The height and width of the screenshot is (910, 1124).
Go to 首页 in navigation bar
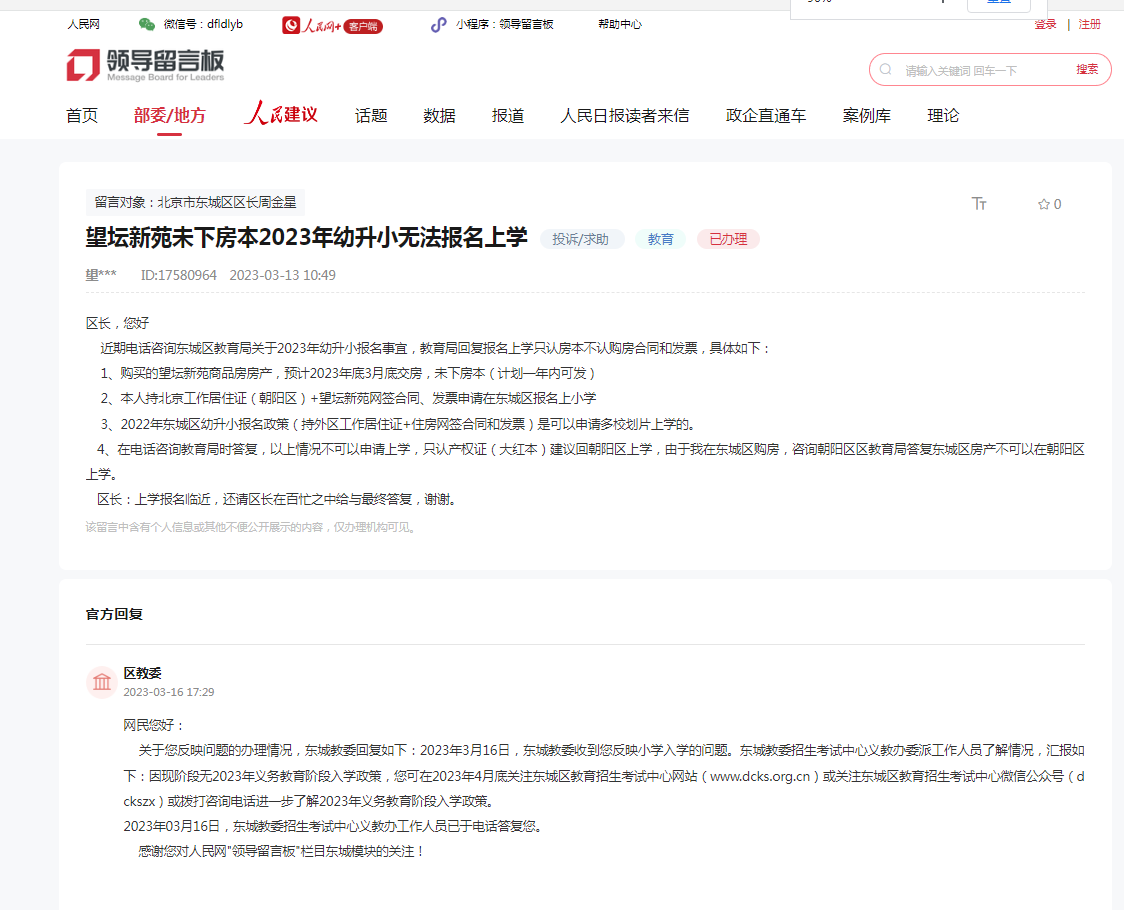(x=82, y=116)
